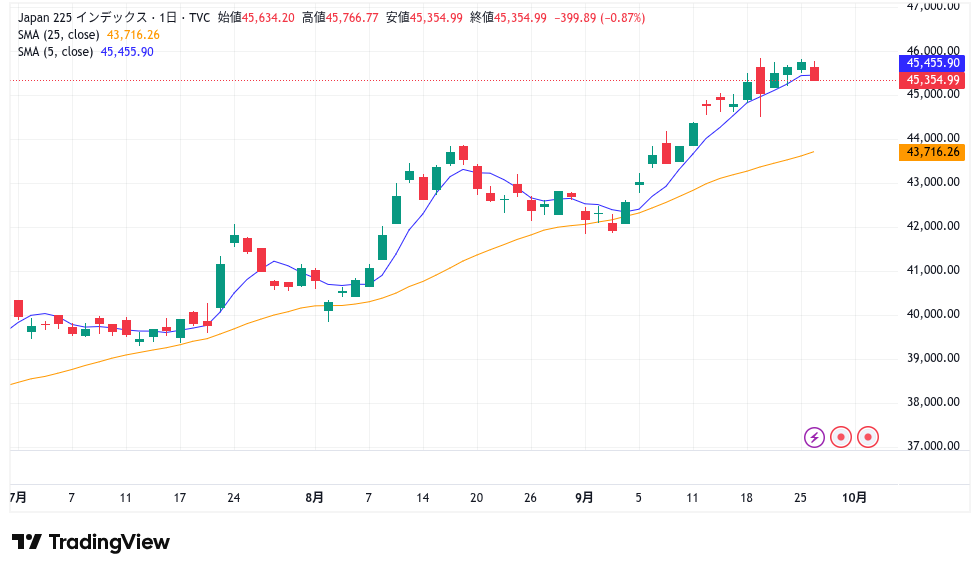Screen dimensions: 980x572
Task: Select the SMA (25, close) indicator legend
Action: (x=56, y=35)
